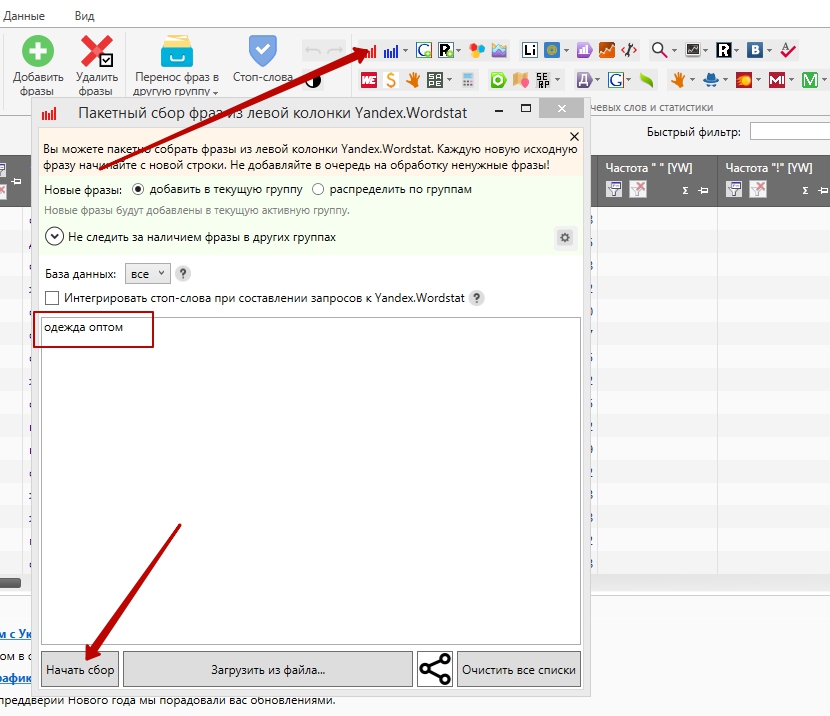This screenshot has width=830, height=716.
Task: Click the SERP toolbar icon
Action: [x=543, y=80]
